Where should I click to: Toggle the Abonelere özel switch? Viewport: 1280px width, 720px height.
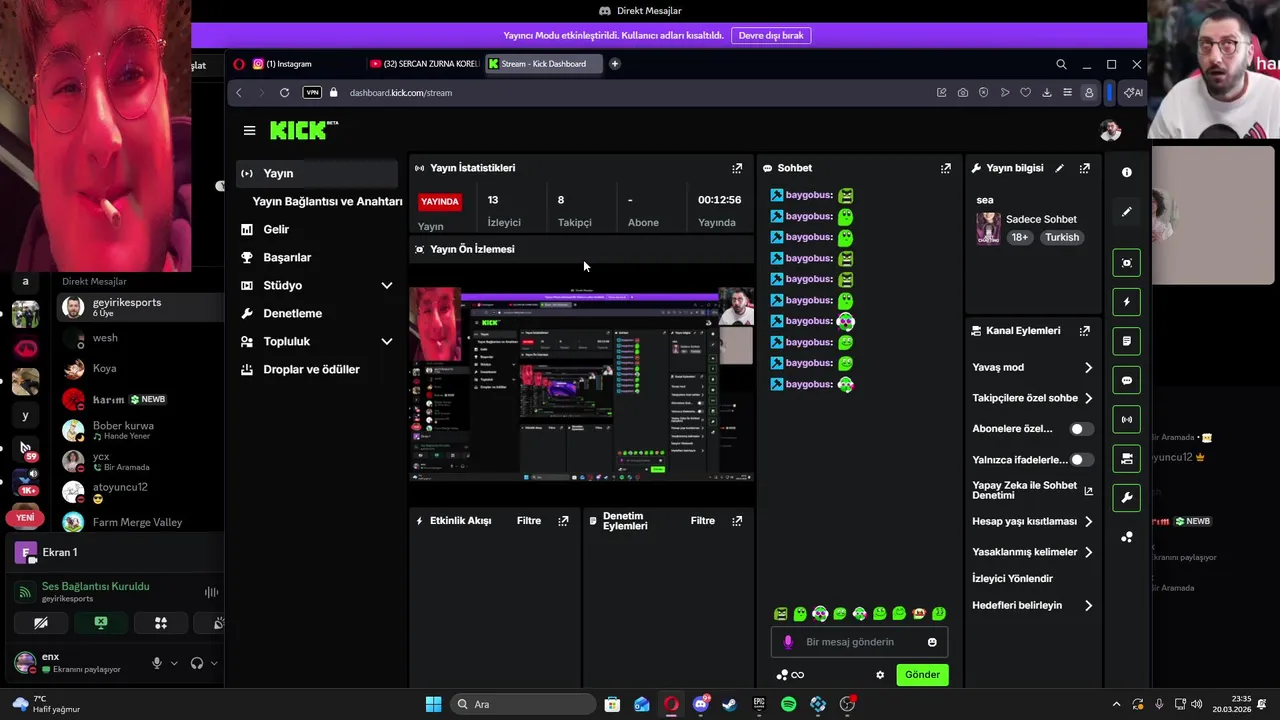click(1081, 429)
